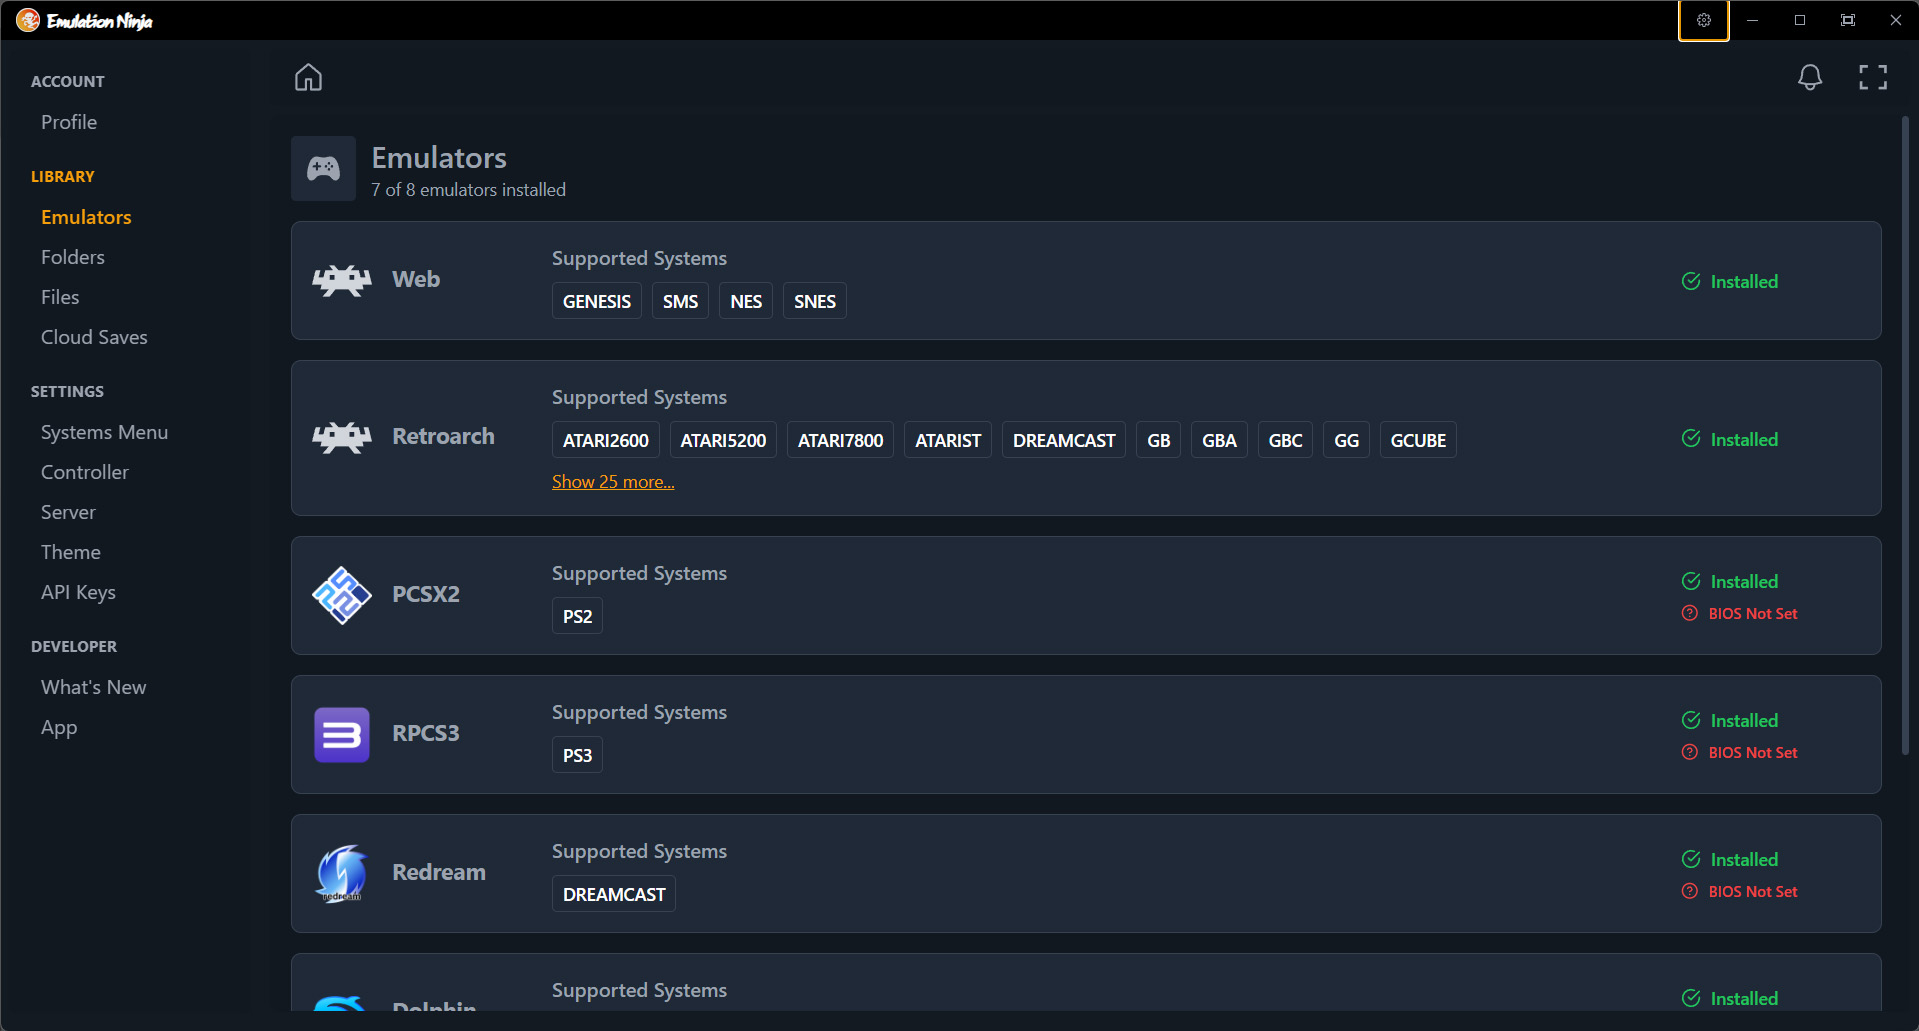Viewport: 1919px width, 1031px height.
Task: Select the Home icon in the toolbar
Action: [x=308, y=76]
